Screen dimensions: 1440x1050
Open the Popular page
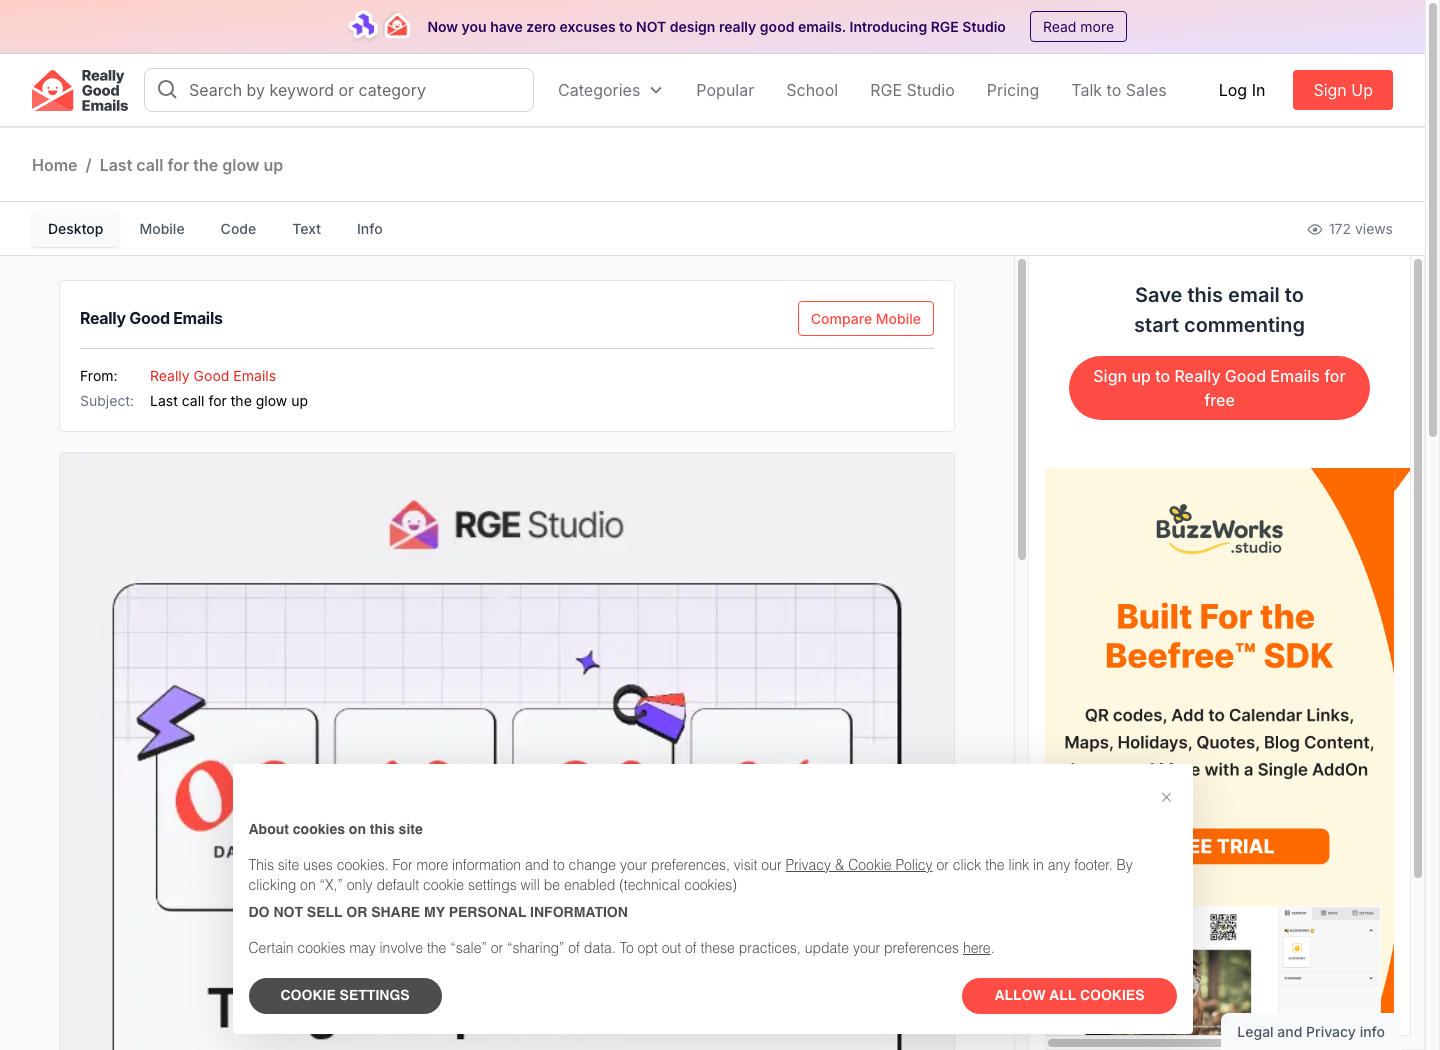725,90
